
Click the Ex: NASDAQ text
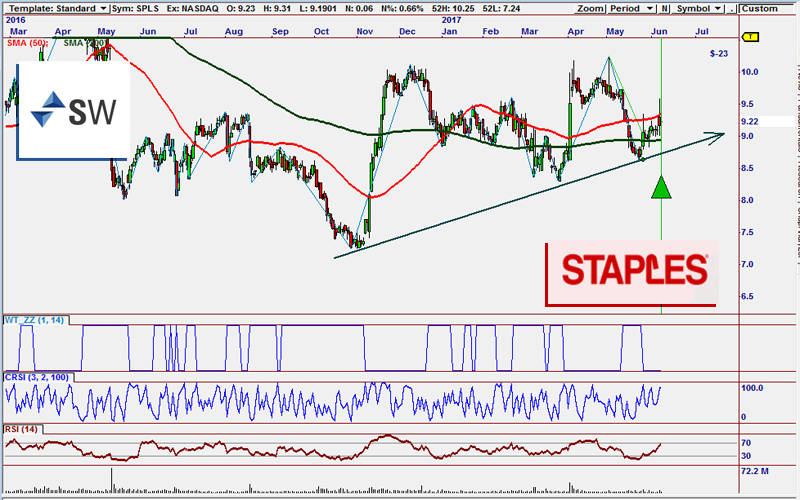(x=192, y=8)
